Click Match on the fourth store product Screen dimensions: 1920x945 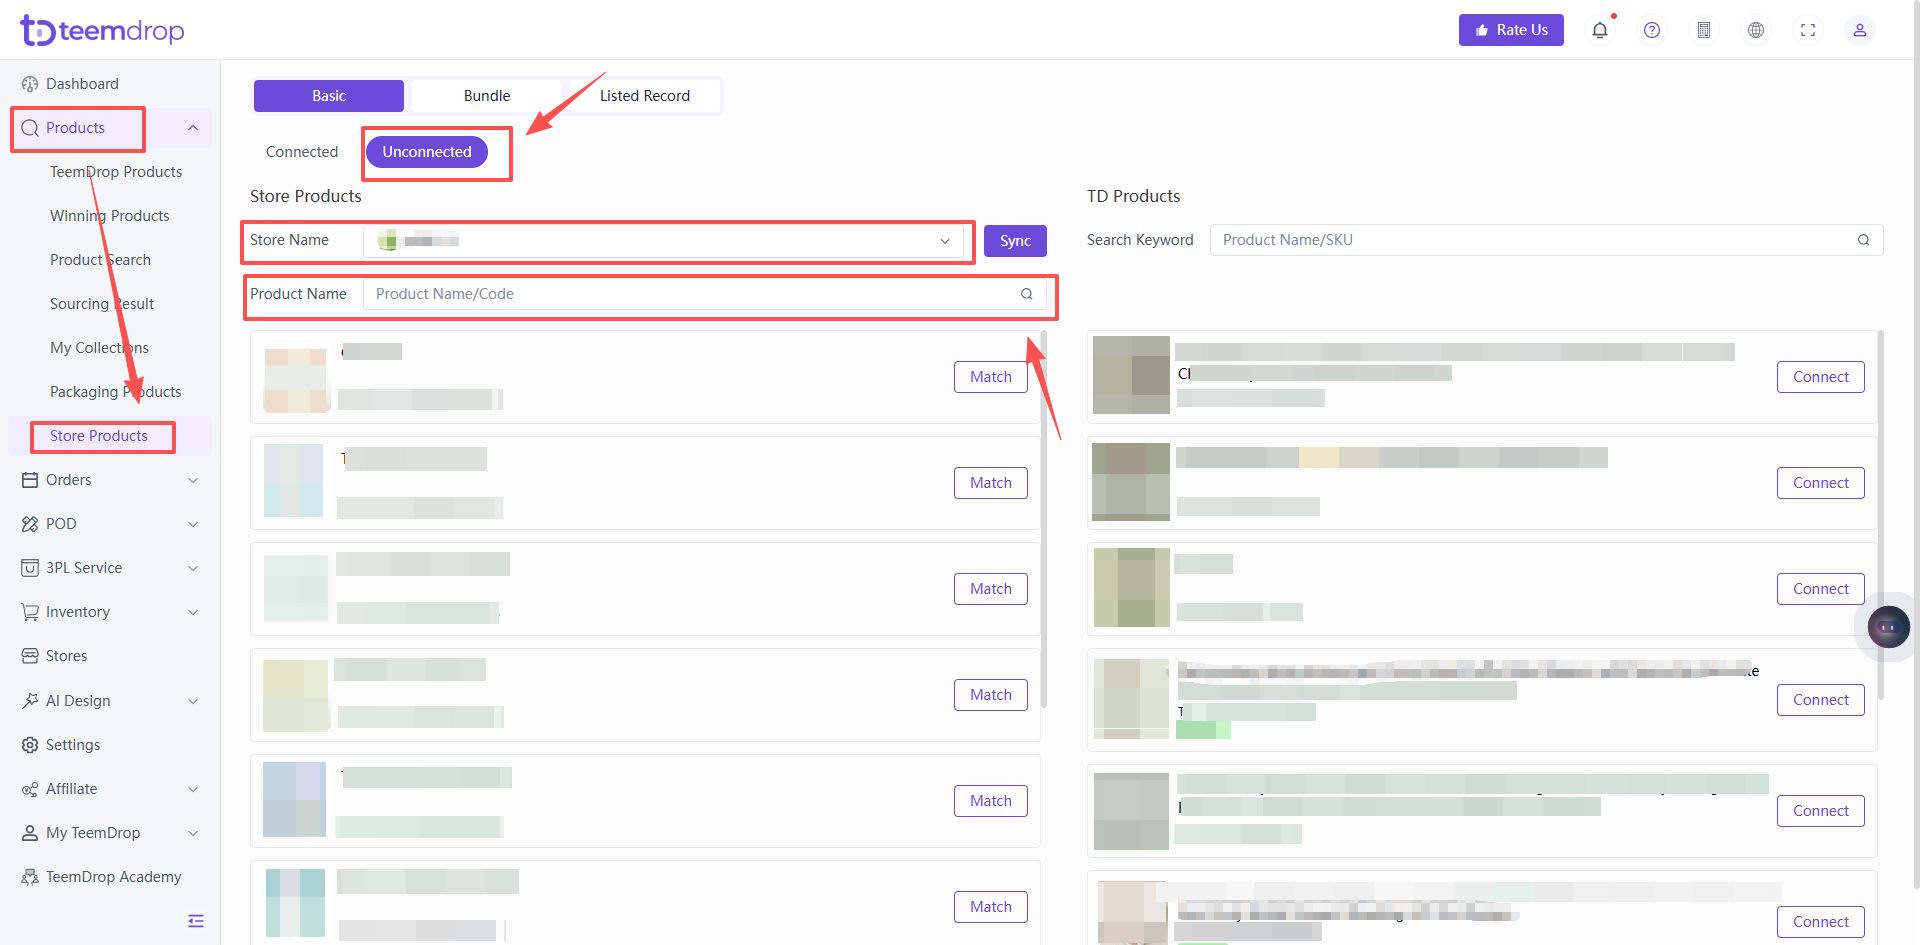(991, 695)
